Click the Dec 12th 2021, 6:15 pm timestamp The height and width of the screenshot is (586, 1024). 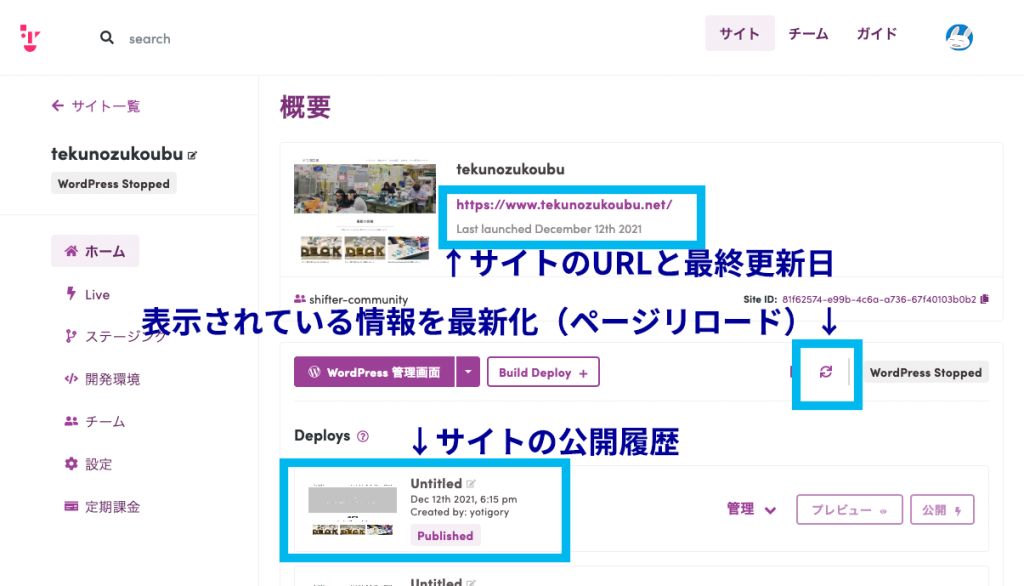click(x=464, y=499)
